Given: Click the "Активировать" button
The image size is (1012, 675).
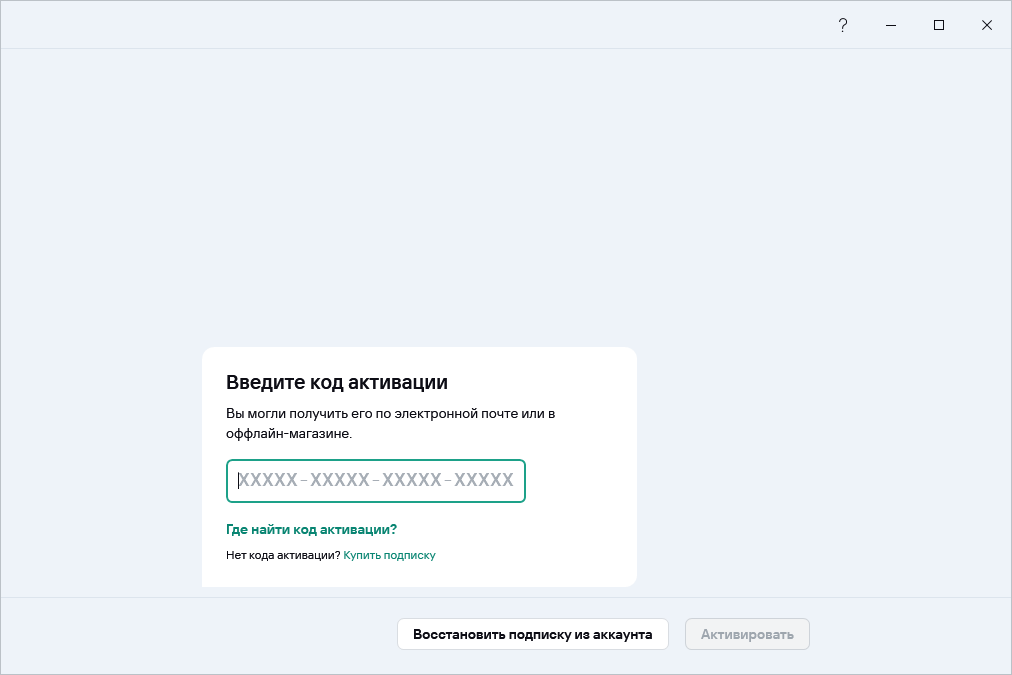Looking at the screenshot, I should [x=747, y=634].
